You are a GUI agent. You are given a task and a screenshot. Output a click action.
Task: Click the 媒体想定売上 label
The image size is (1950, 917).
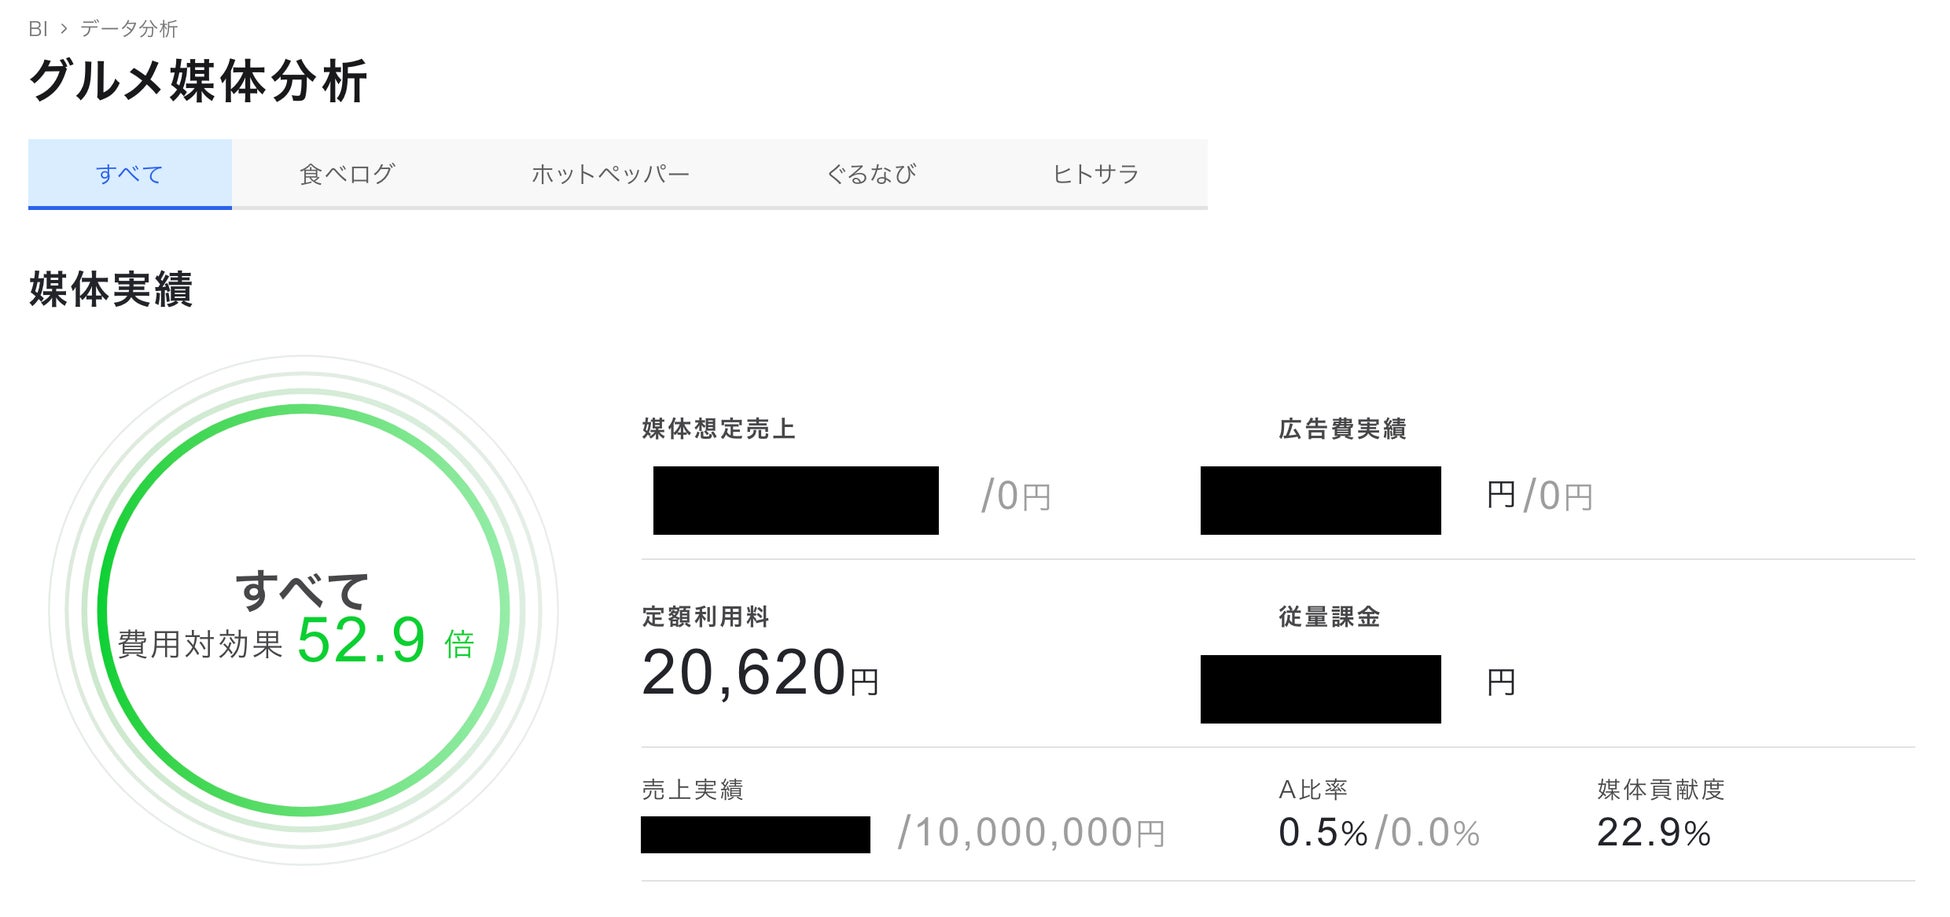[718, 429]
